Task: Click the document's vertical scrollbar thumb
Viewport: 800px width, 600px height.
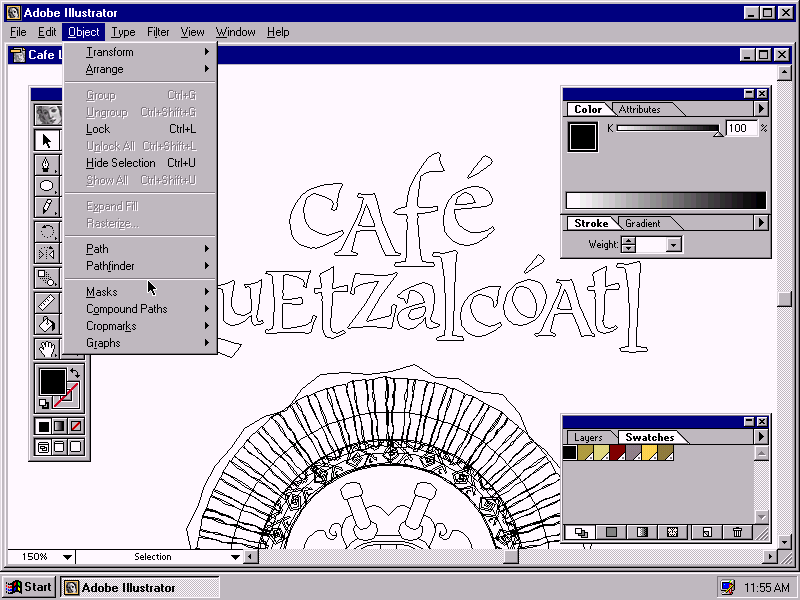Action: 785,298
